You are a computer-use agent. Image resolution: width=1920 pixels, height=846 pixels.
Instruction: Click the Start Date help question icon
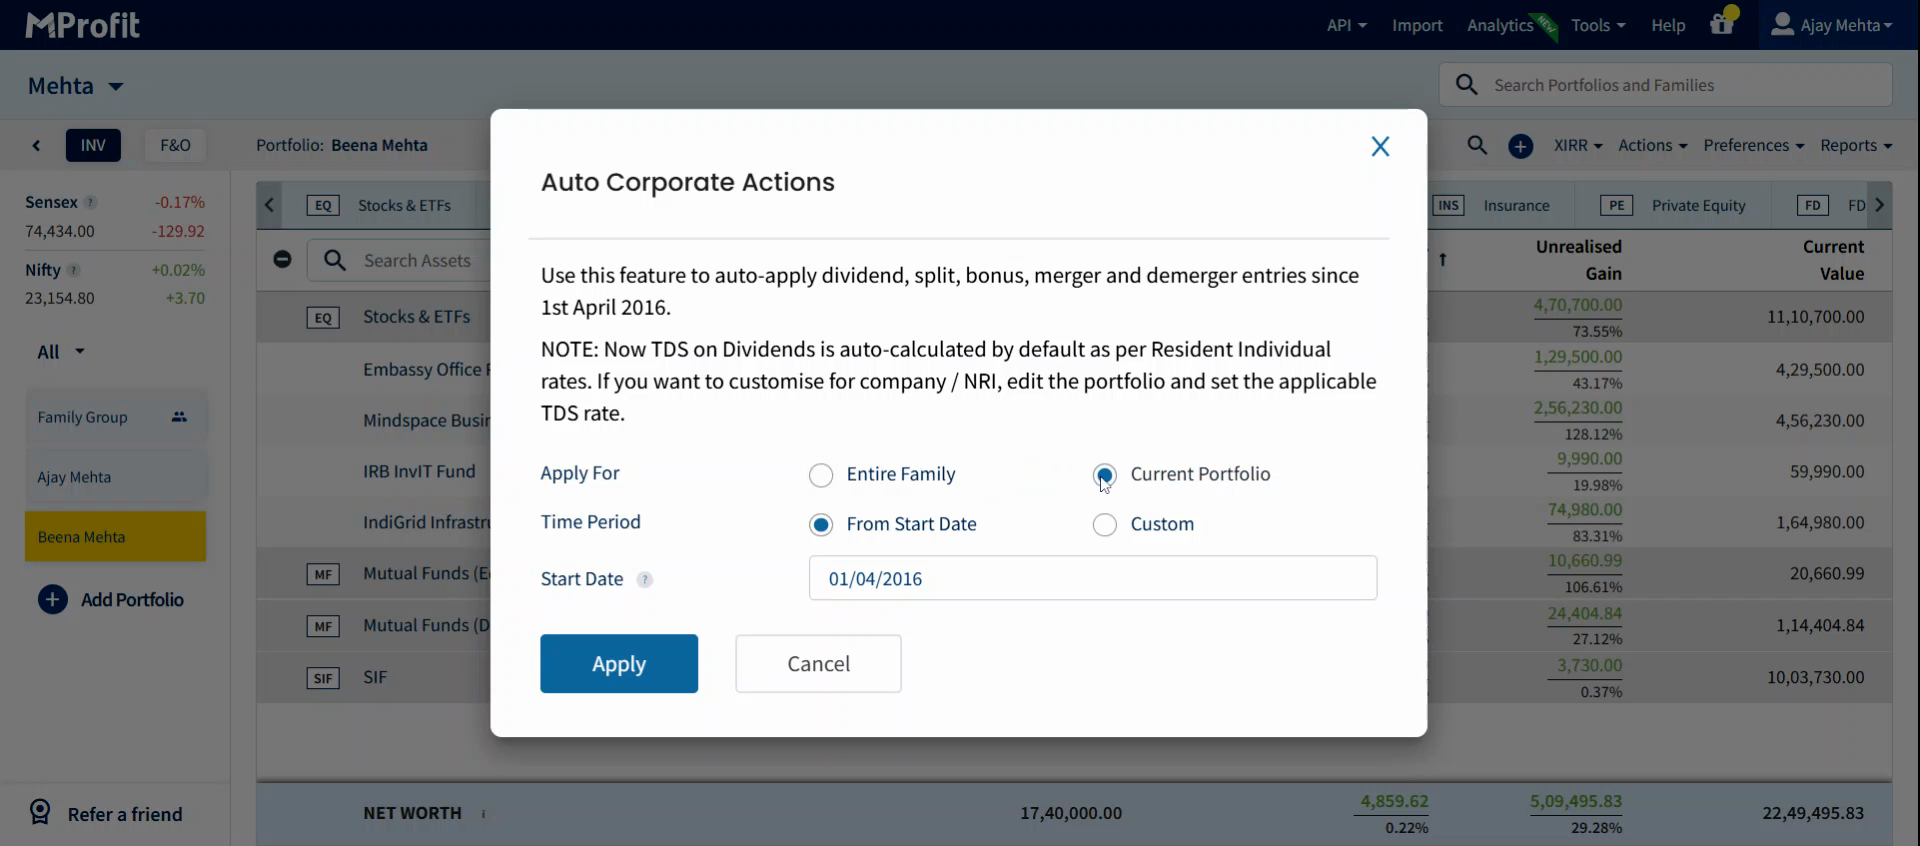pyautogui.click(x=645, y=580)
